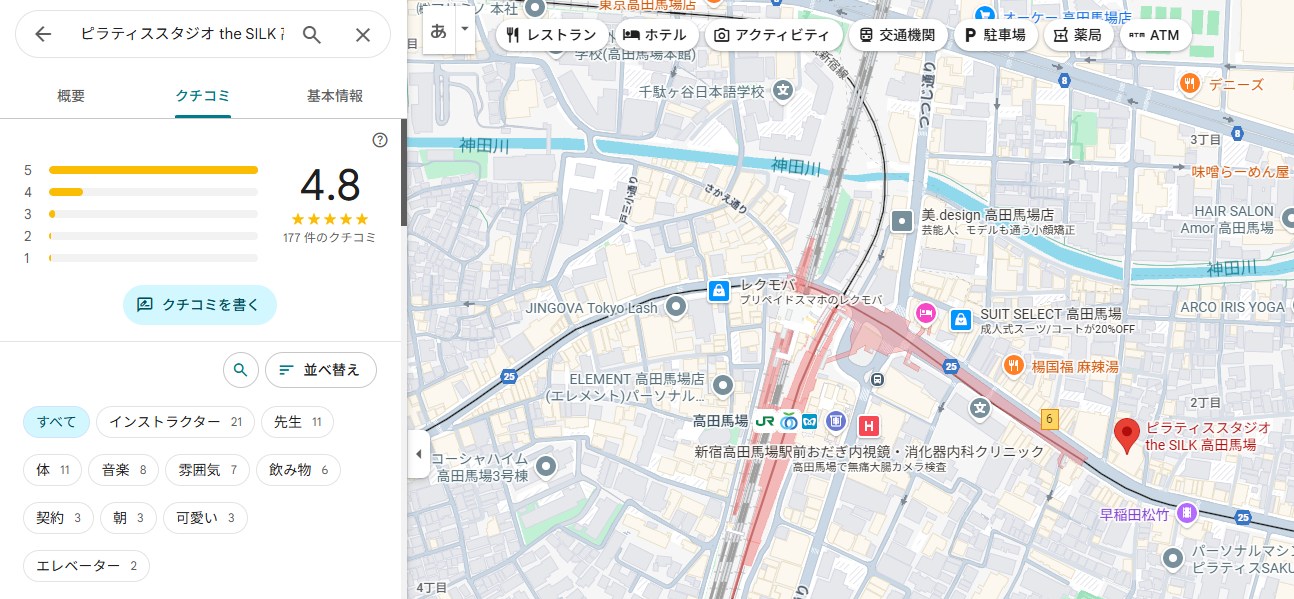Expand the input language あ dropdown arrow
Viewport: 1294px width, 599px height.
click(x=464, y=30)
